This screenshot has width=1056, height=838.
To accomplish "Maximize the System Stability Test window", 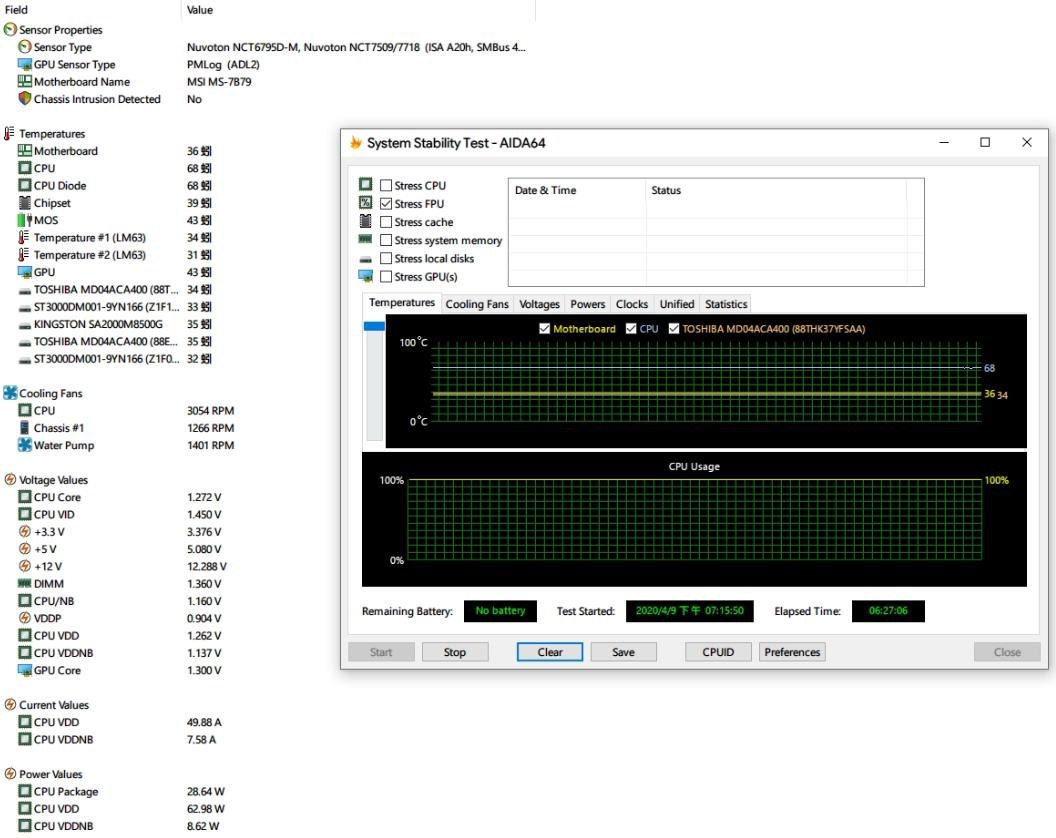I will point(985,142).
